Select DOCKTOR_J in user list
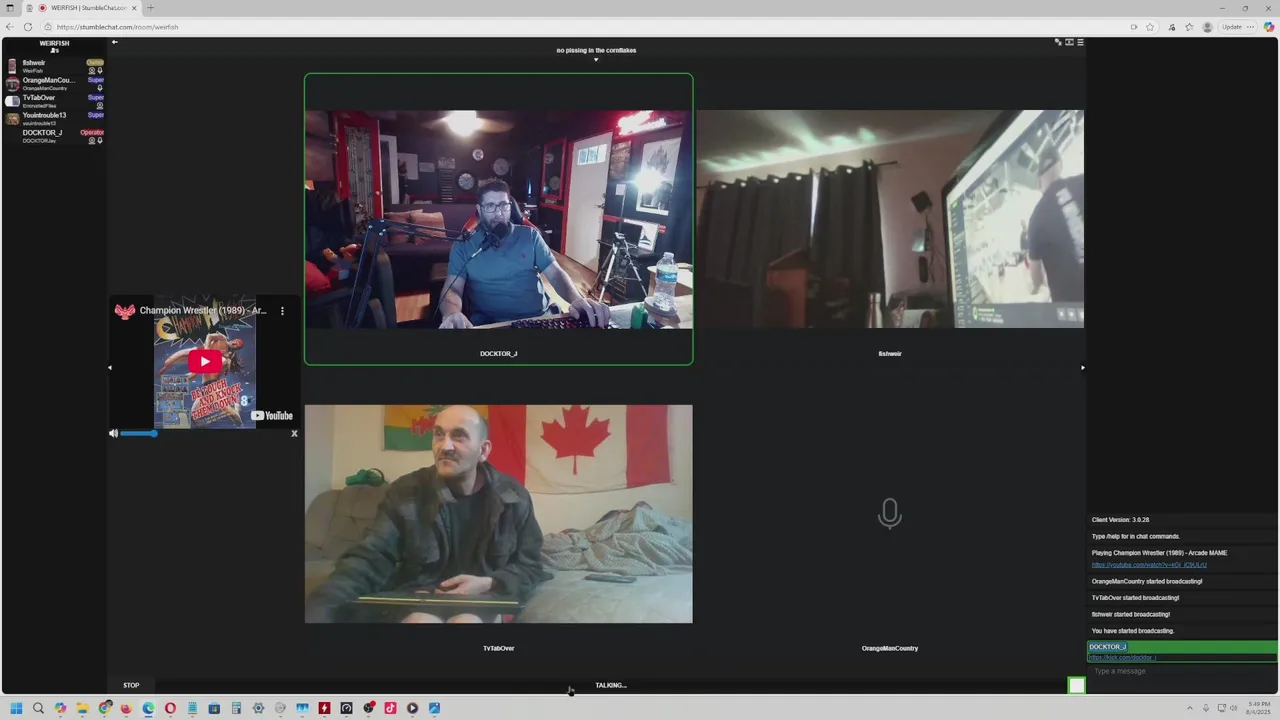 [54, 136]
